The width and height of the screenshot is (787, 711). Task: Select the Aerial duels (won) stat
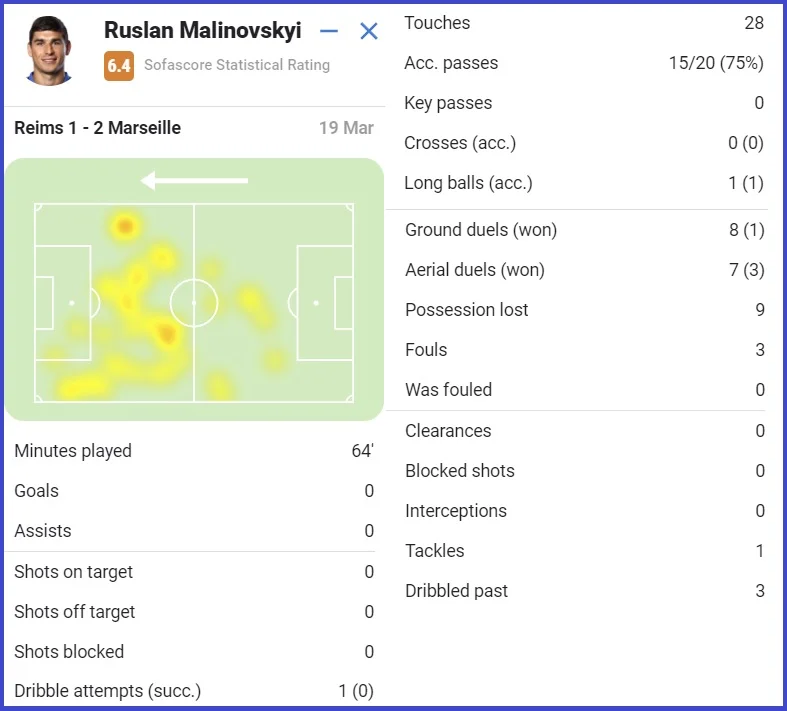(584, 270)
